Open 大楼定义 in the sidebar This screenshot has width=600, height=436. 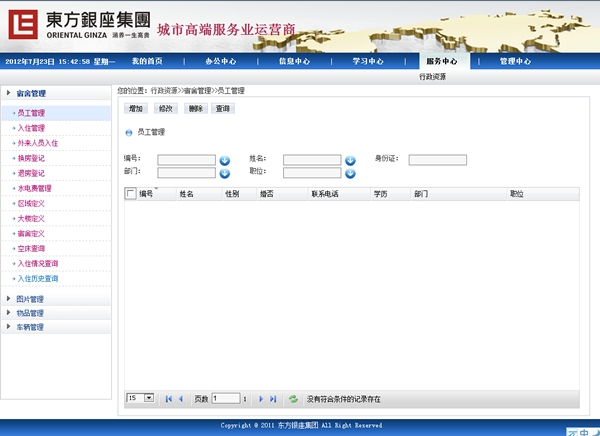(31, 218)
